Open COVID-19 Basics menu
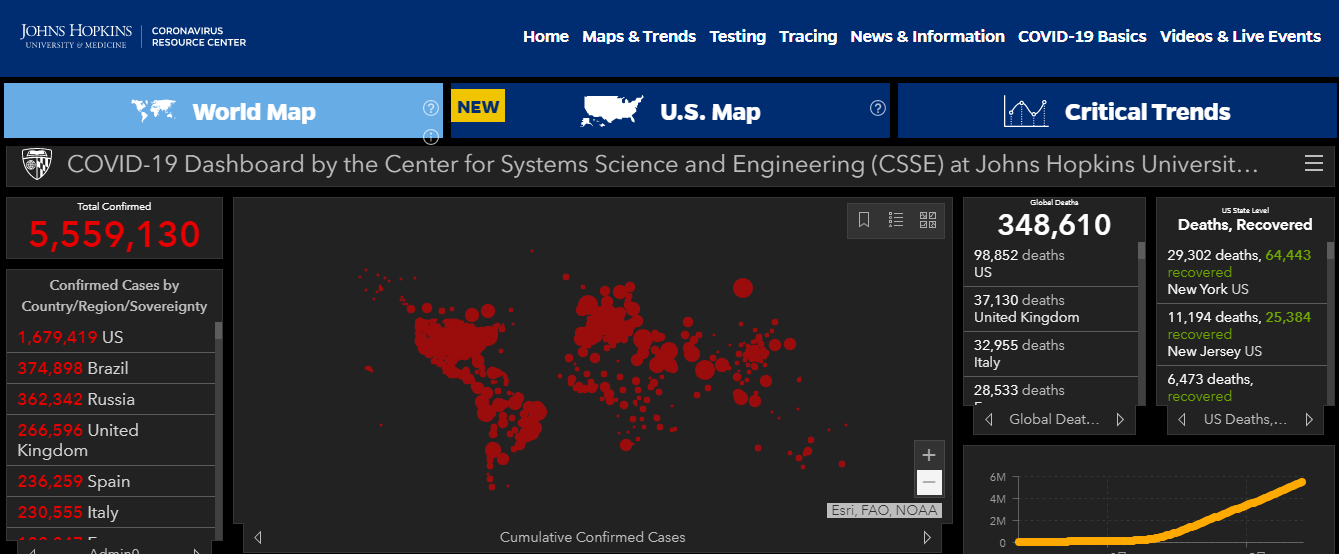Viewport: 1339px width, 554px height. pos(1082,36)
